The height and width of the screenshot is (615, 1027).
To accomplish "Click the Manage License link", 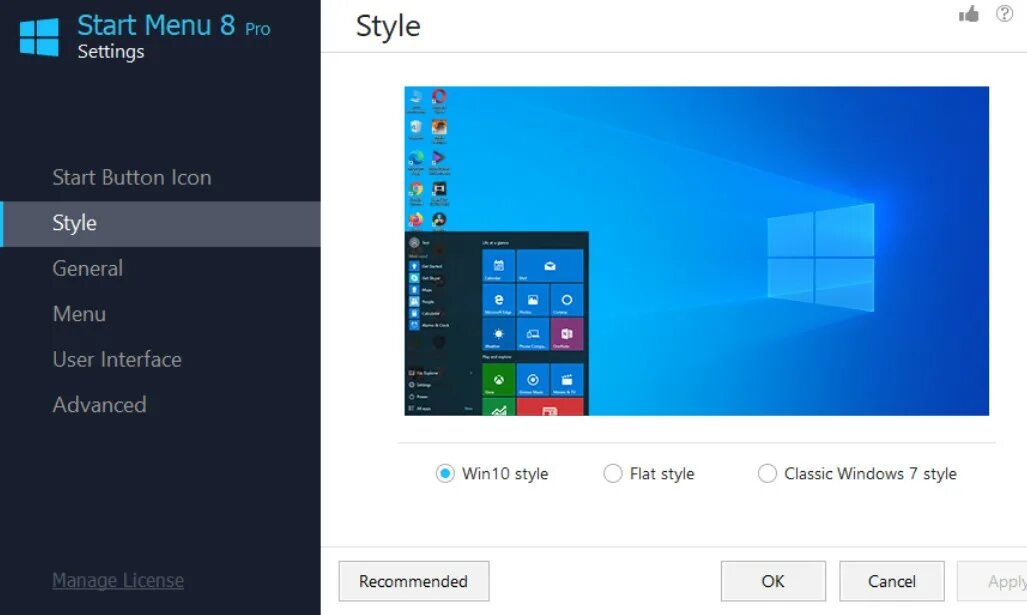I will coord(118,580).
